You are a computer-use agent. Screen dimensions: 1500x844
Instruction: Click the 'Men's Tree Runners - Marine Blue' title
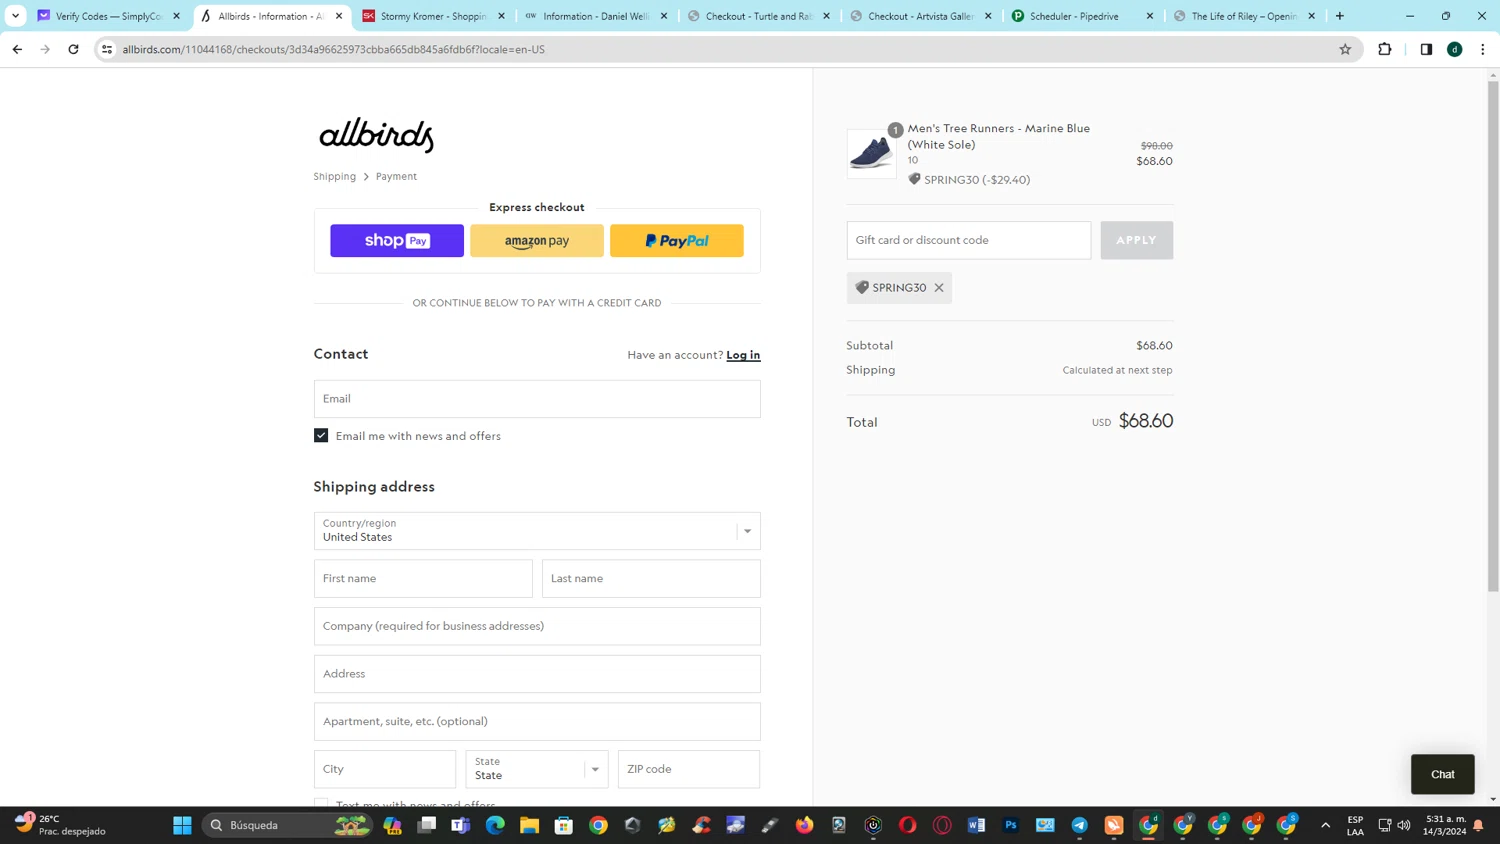click(999, 136)
